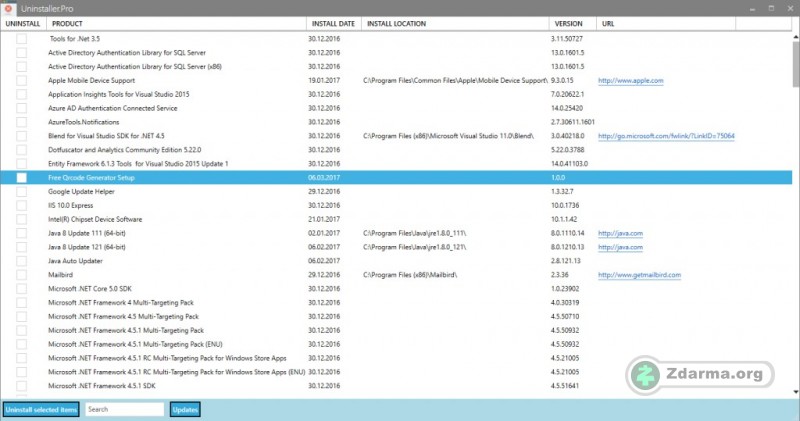
Task: Maximize the Uninstaller.Pro window
Action: point(771,9)
